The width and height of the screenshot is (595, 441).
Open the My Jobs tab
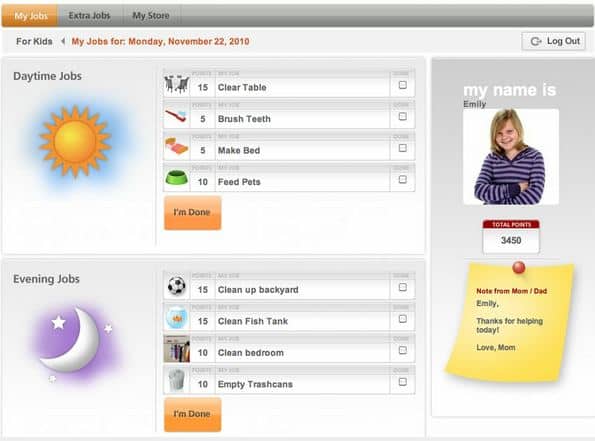click(x=30, y=16)
